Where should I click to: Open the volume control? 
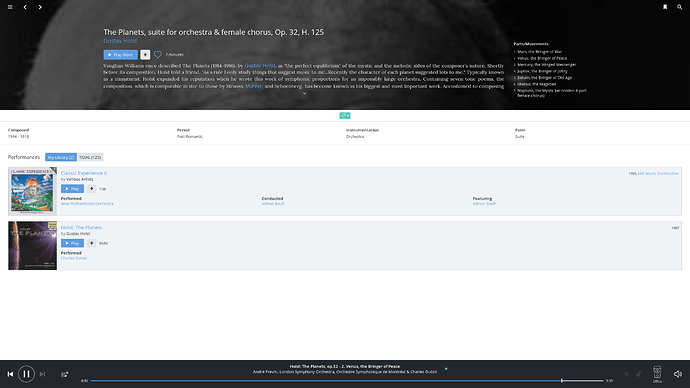tap(678, 374)
